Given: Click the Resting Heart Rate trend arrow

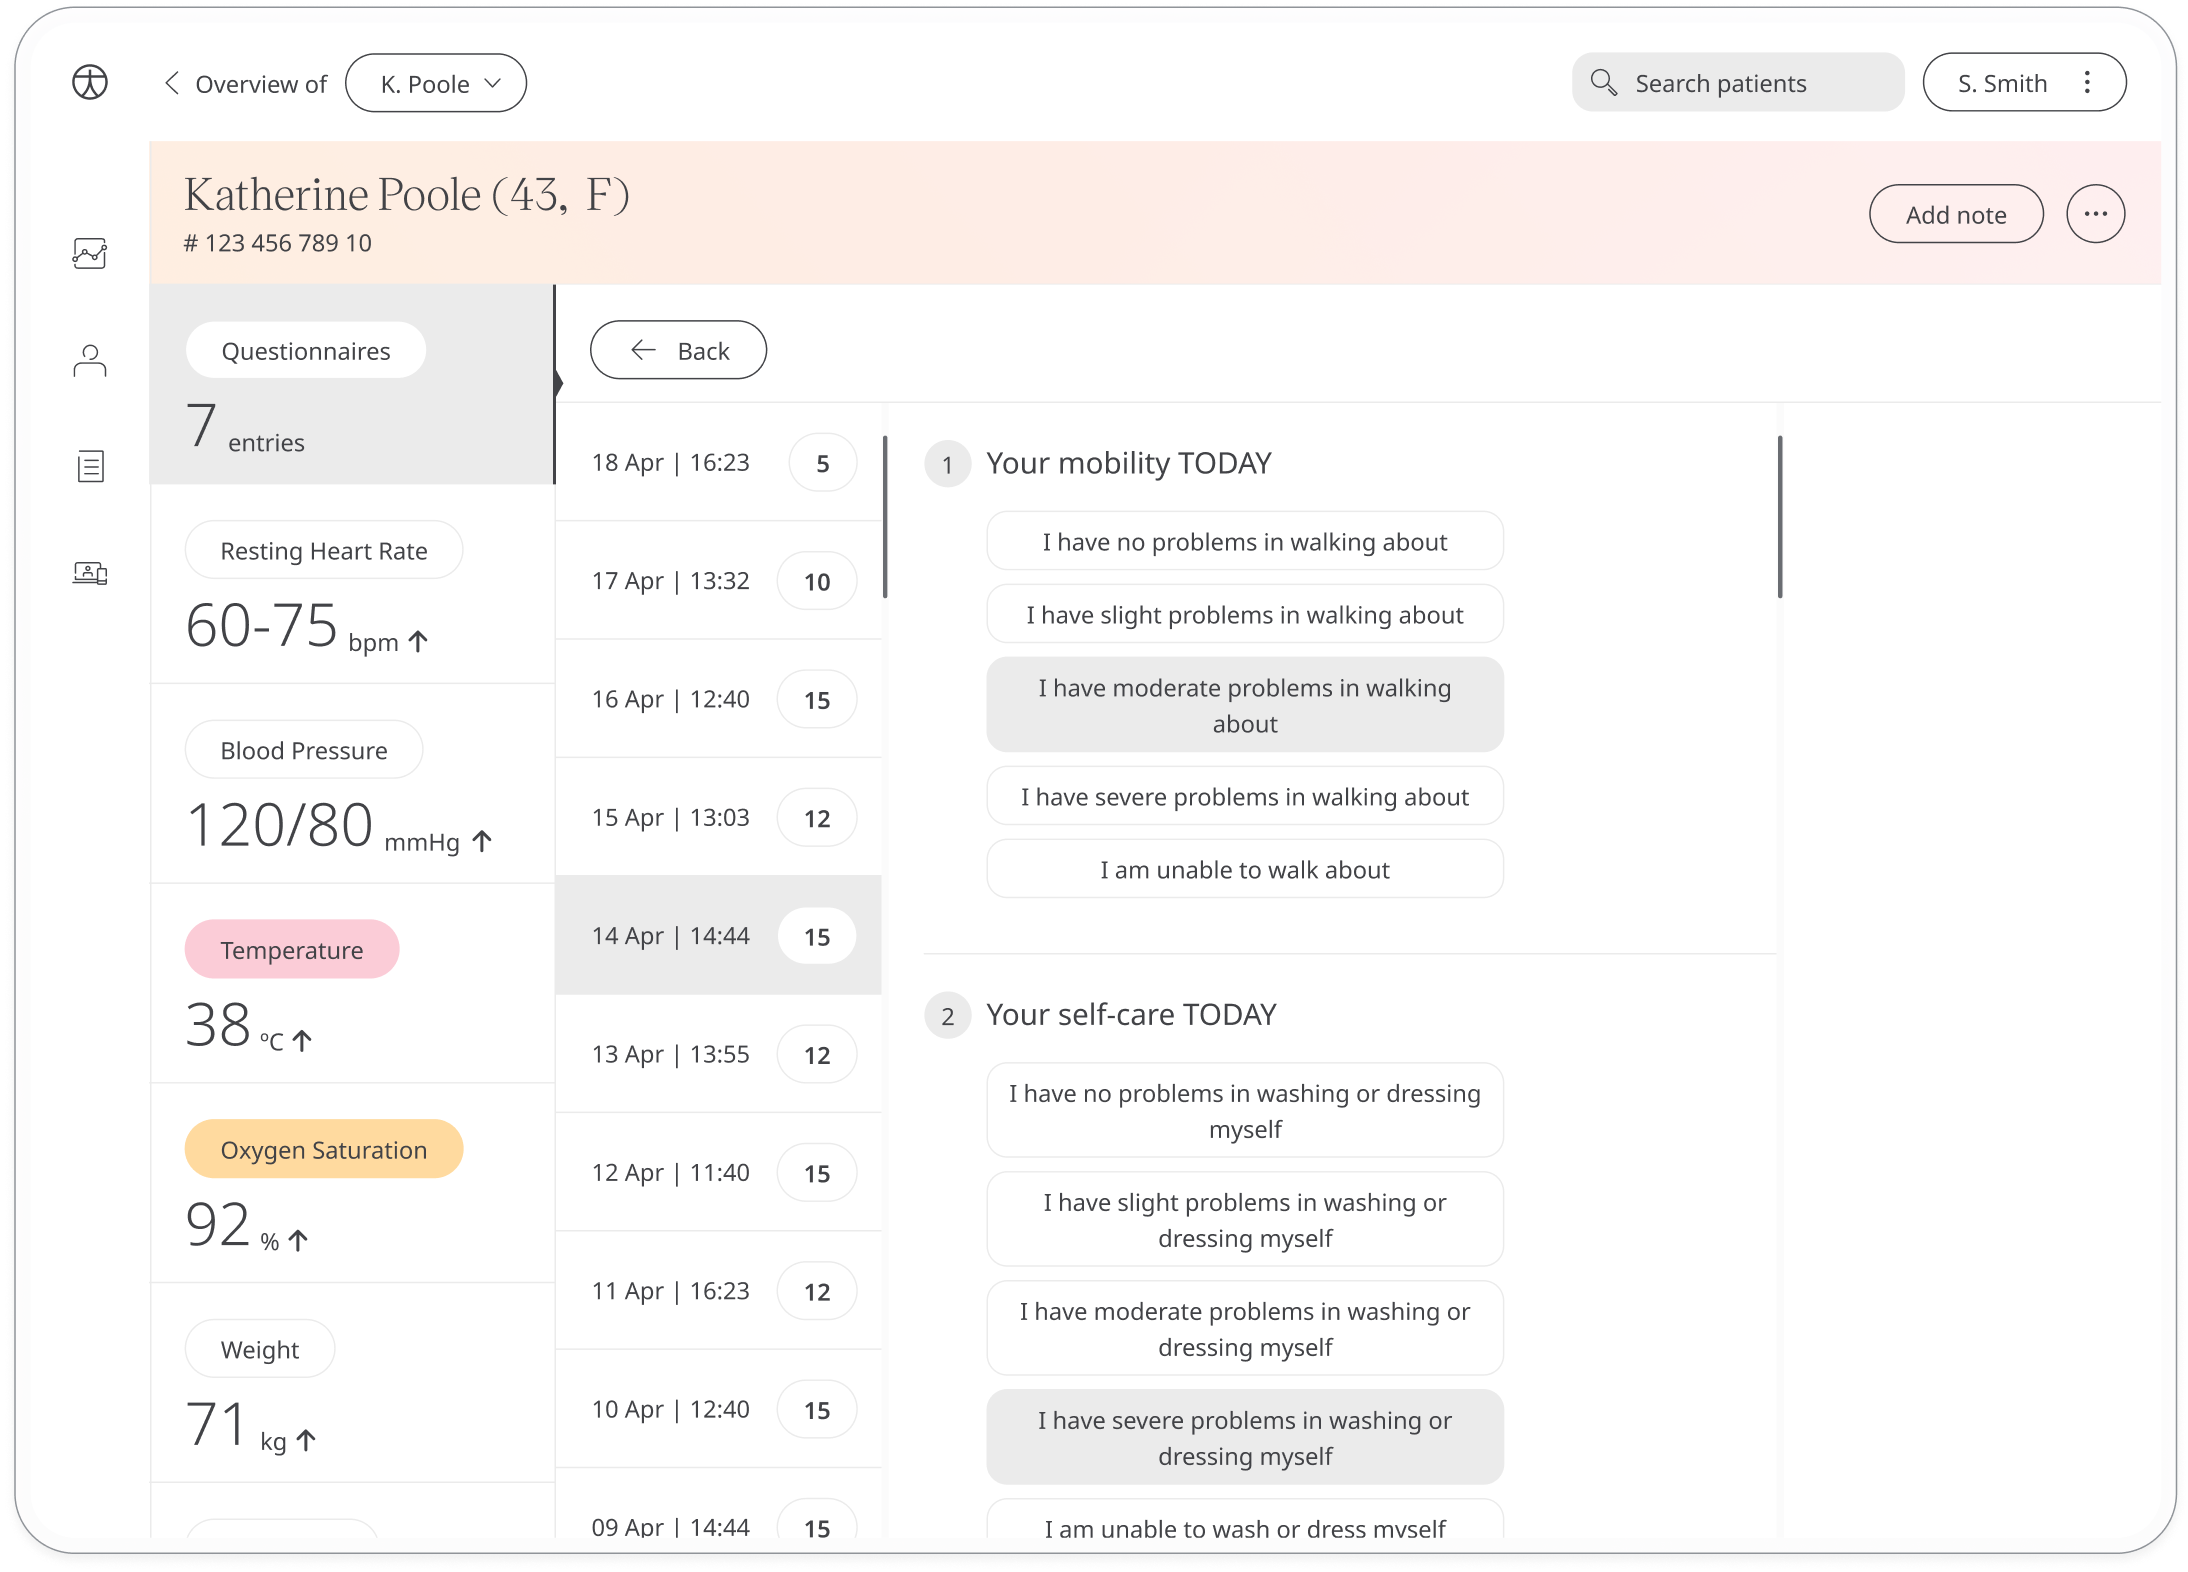Looking at the screenshot, I should tap(419, 641).
